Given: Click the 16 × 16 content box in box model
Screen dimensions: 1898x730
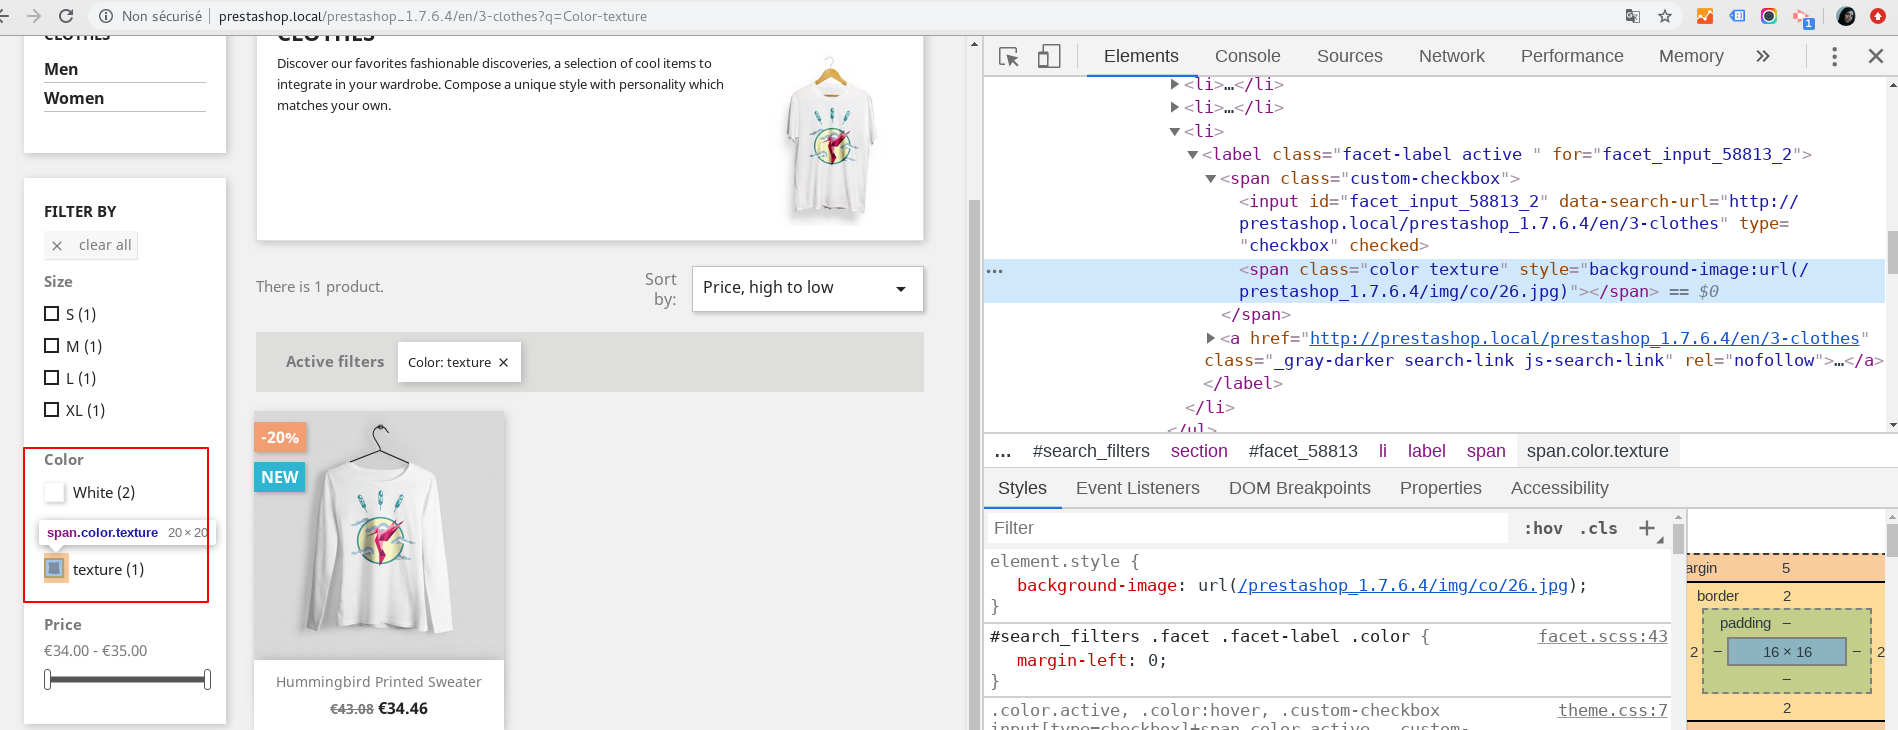Looking at the screenshot, I should click(1787, 652).
